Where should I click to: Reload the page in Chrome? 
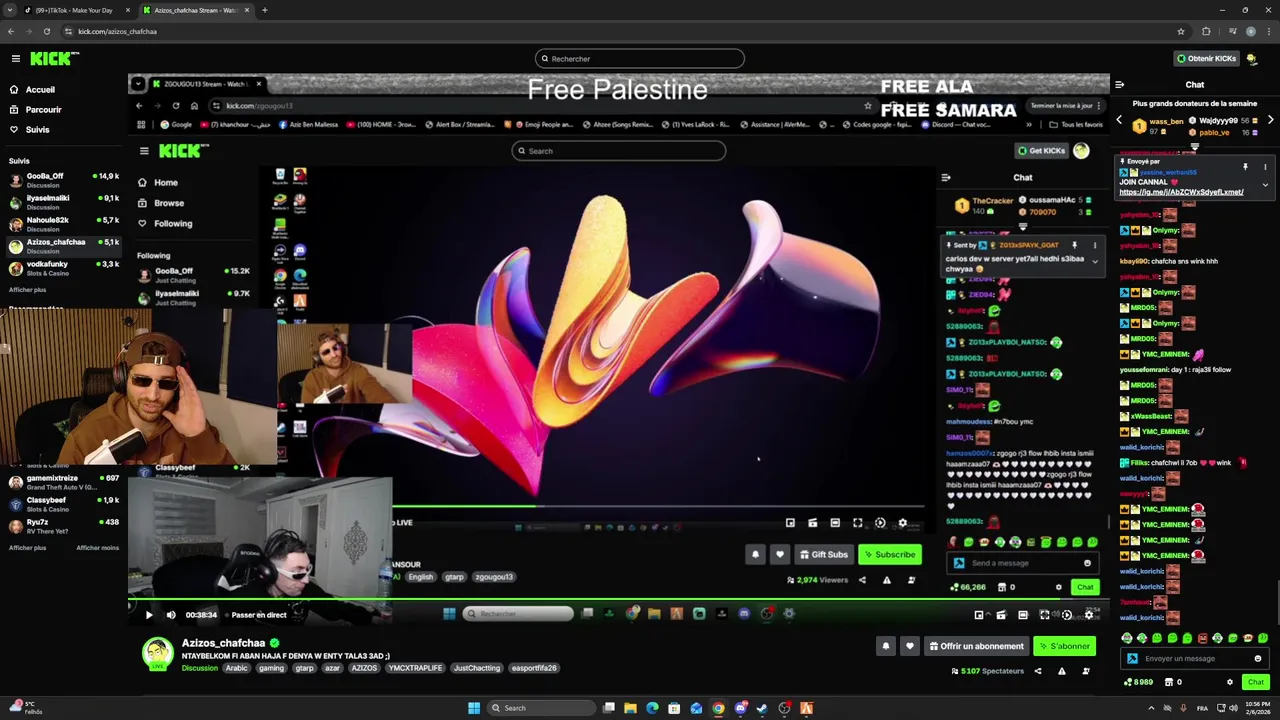pyautogui.click(x=46, y=31)
